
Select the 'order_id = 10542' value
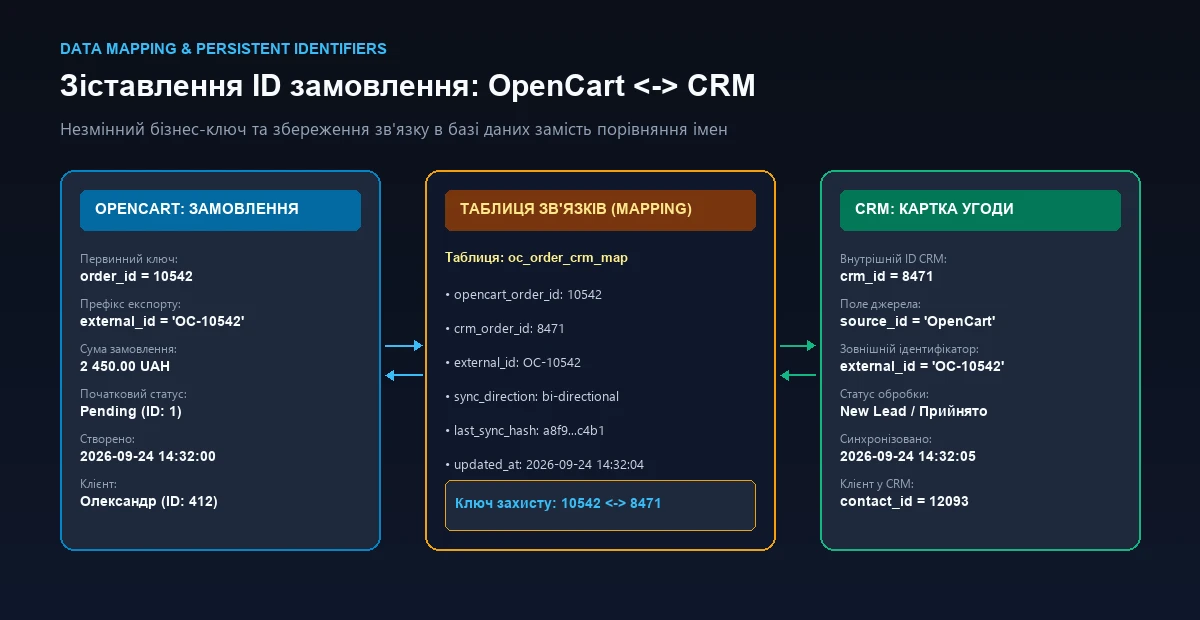tap(136, 276)
